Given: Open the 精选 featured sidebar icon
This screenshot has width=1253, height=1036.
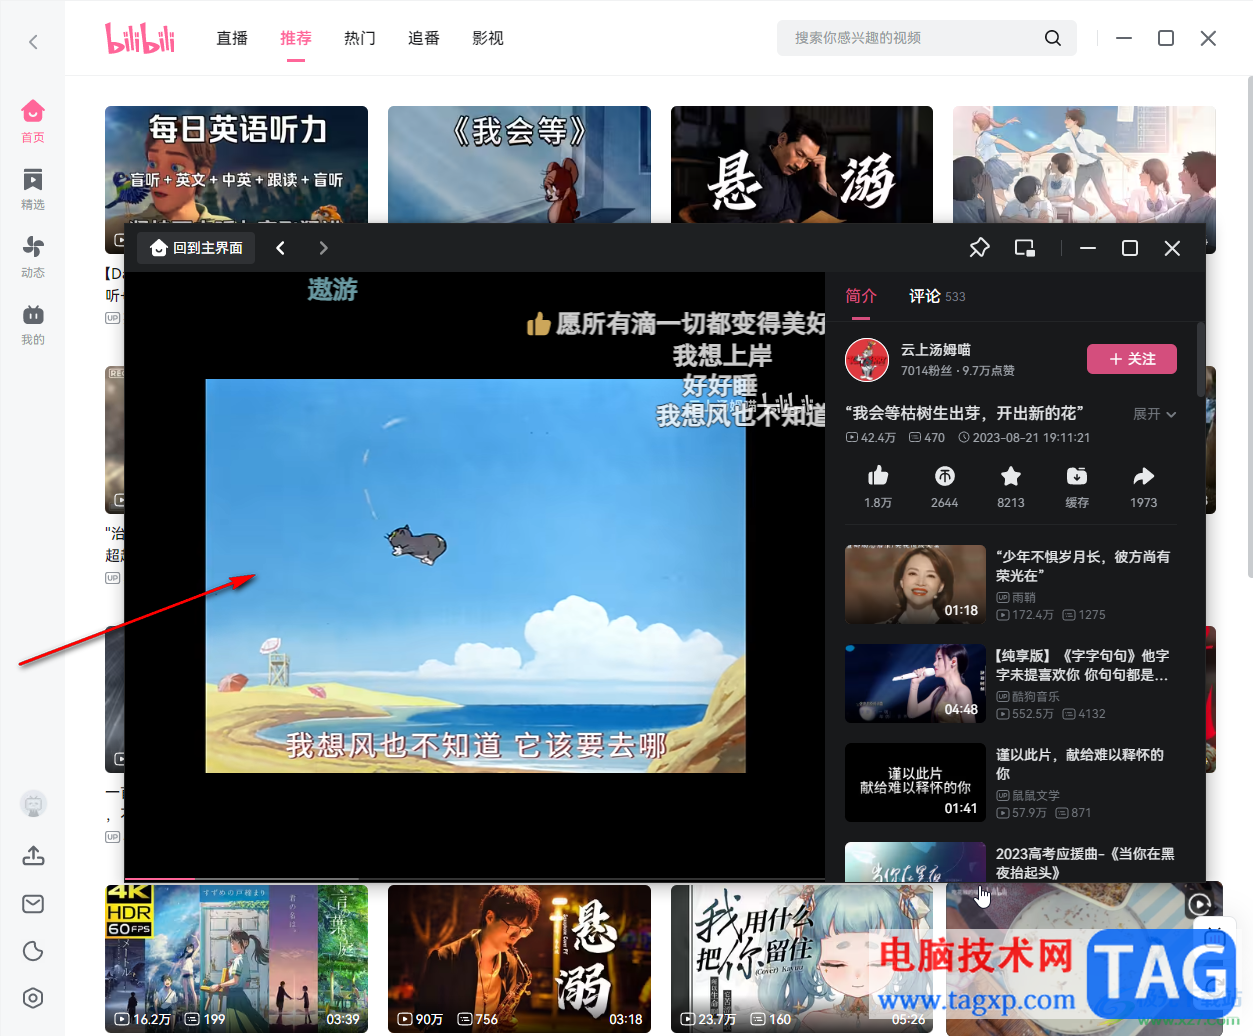Looking at the screenshot, I should [x=33, y=188].
